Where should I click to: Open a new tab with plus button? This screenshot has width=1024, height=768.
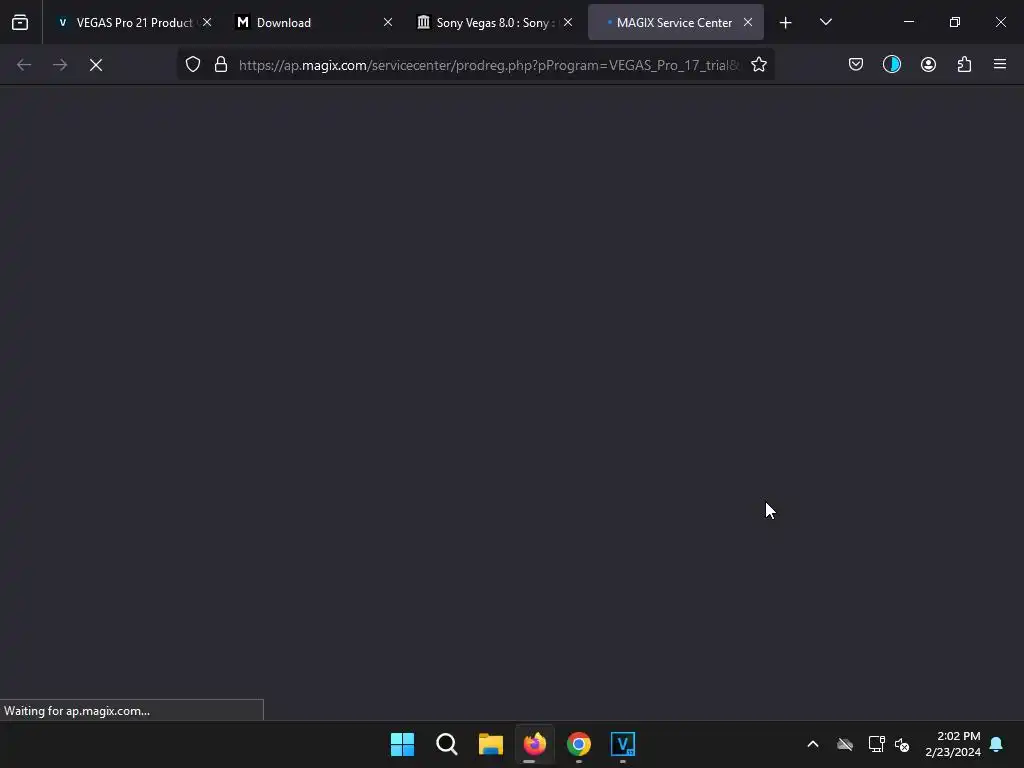coord(786,23)
